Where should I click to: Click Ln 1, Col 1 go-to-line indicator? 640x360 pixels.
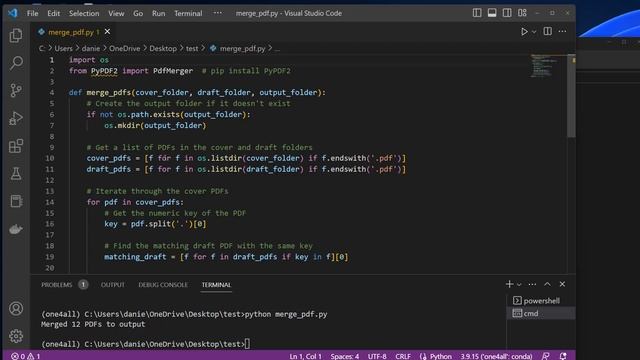(x=305, y=356)
